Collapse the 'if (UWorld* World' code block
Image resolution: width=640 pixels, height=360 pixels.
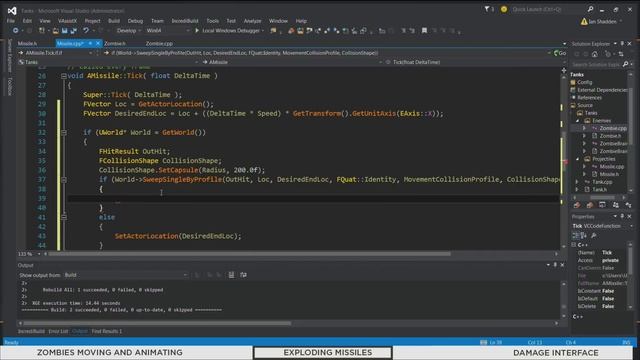64,132
